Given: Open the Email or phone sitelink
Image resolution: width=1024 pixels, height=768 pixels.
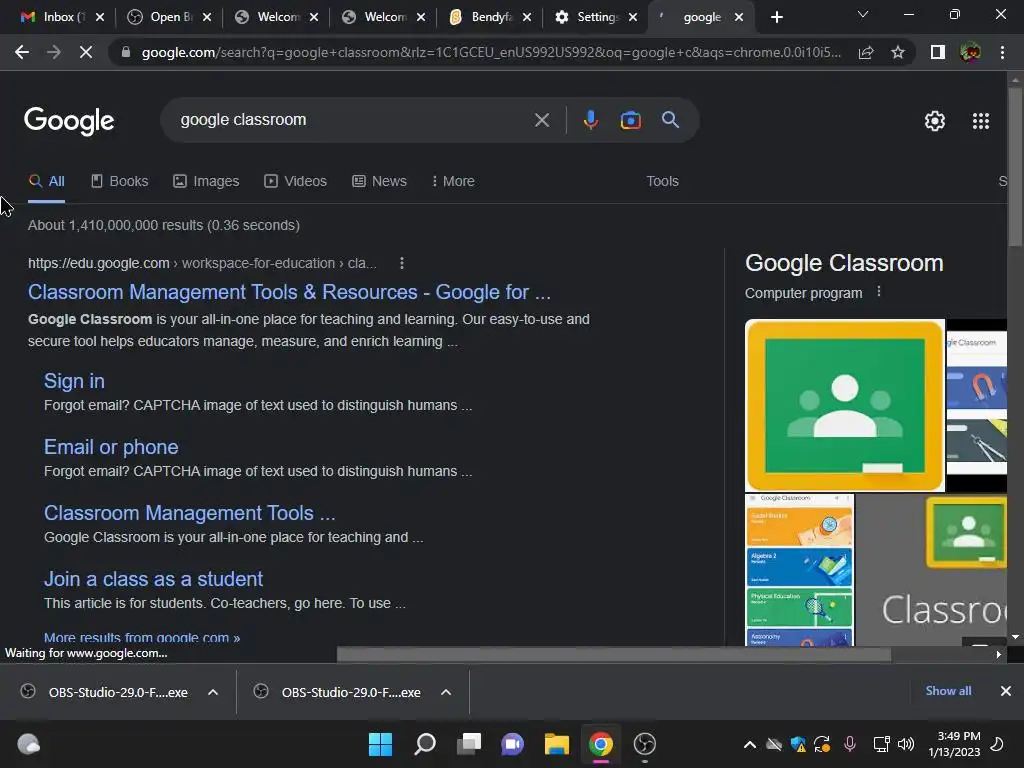Looking at the screenshot, I should 111,447.
